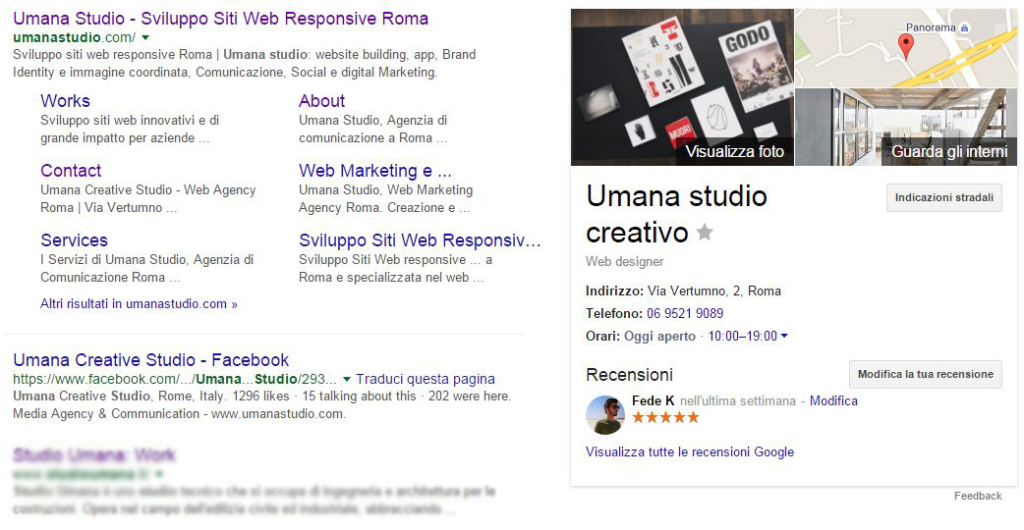1024x530 pixels.
Task: Expand the green arrow beside umanastudio.com
Action: point(146,38)
